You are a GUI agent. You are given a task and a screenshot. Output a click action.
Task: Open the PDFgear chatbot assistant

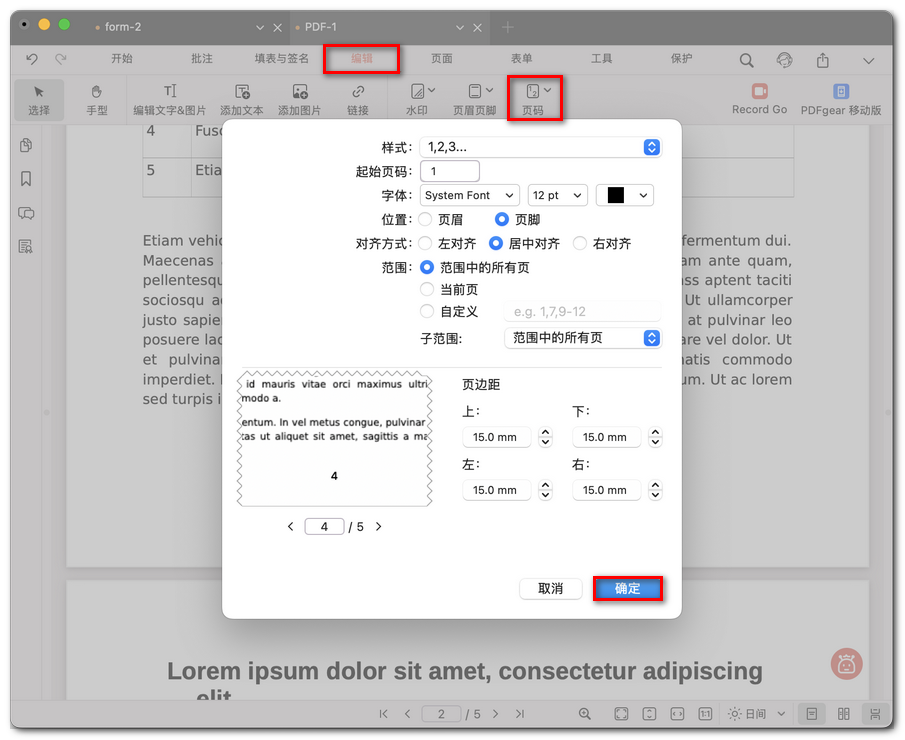click(x=847, y=664)
